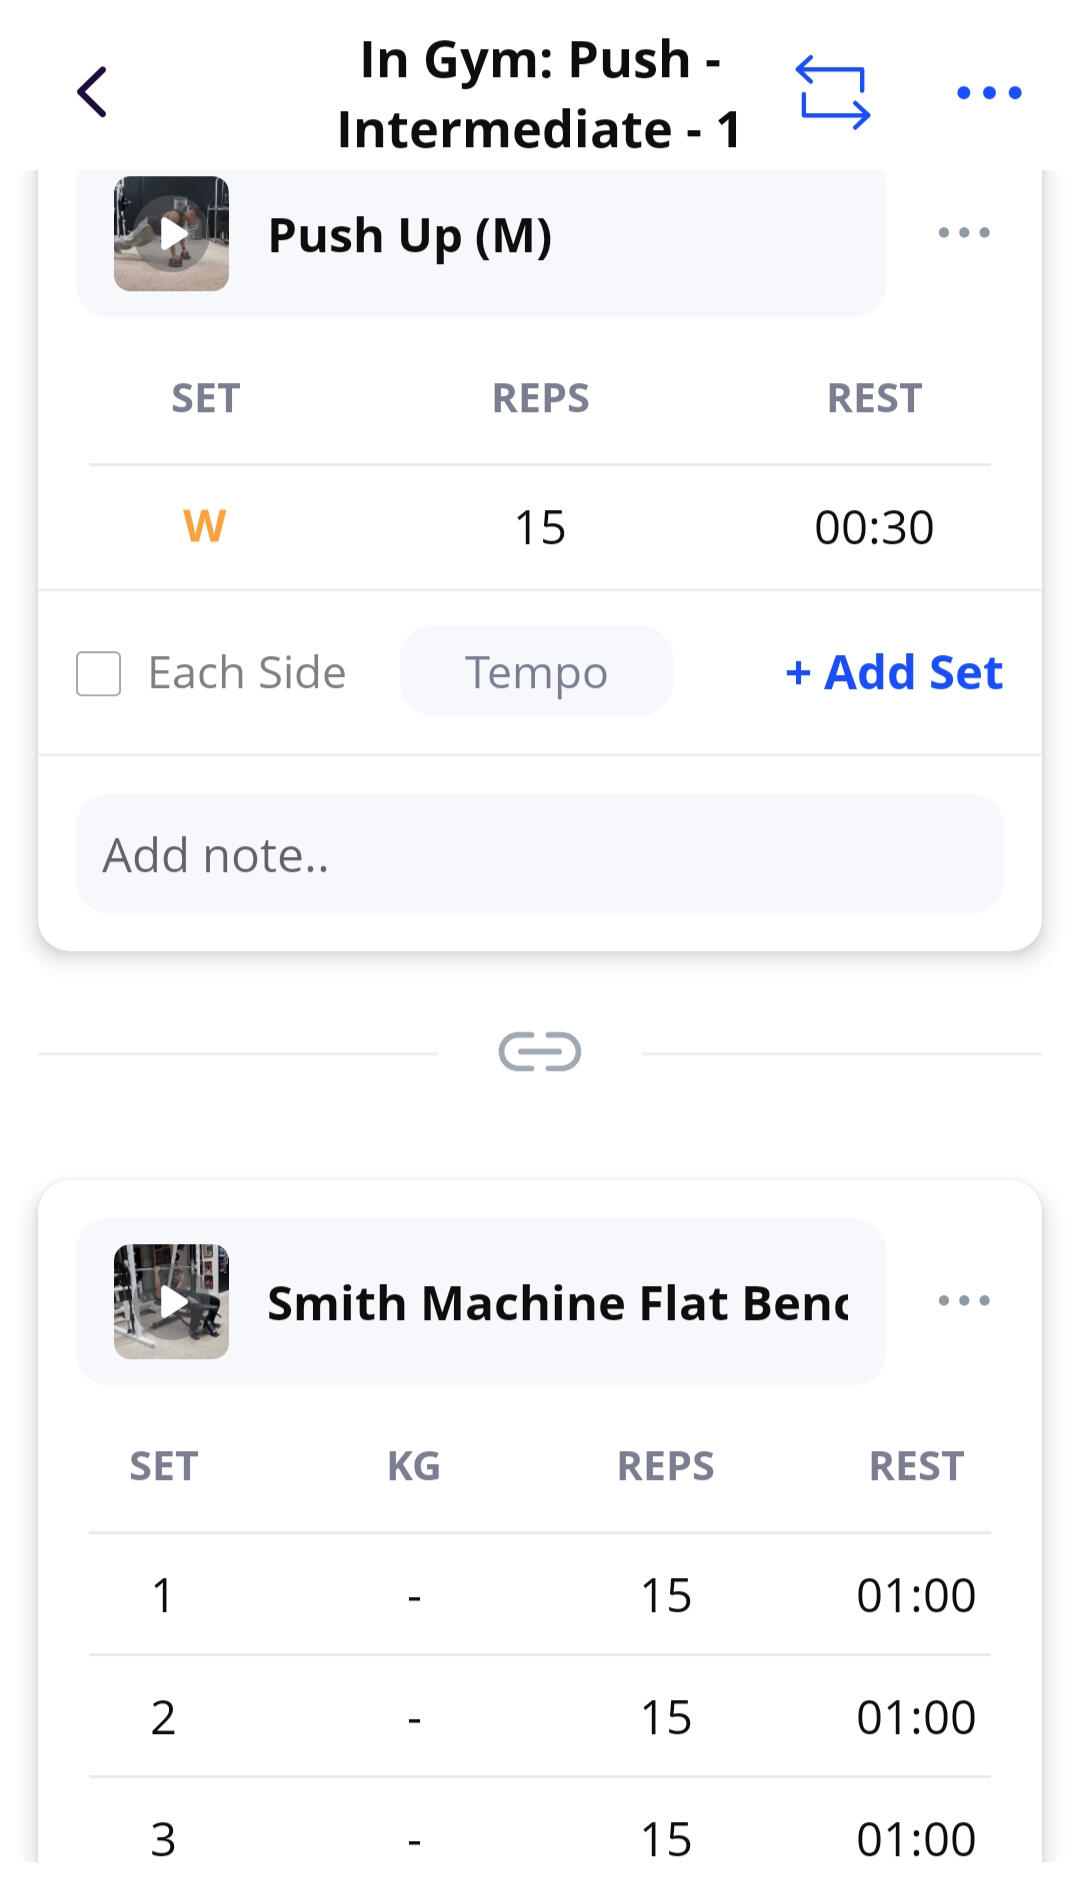The image size is (1080, 1894).
Task: Tap the blue swap/repeat arrows icon
Action: coord(833,93)
